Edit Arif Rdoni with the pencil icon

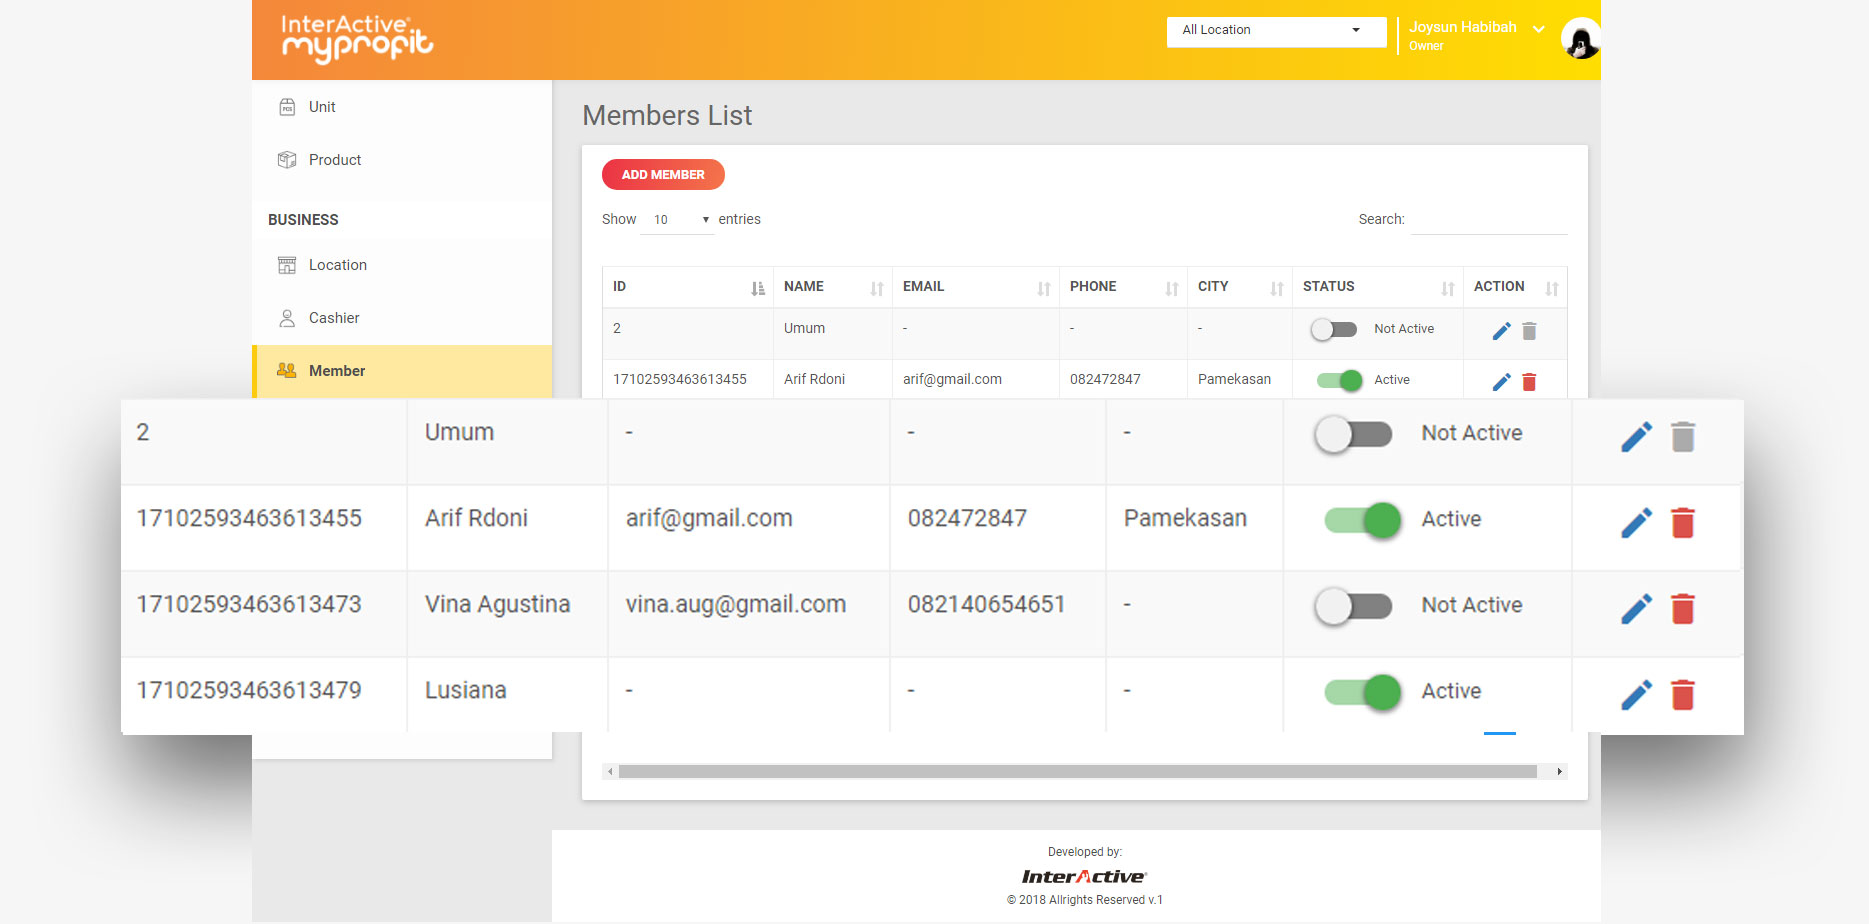[1636, 521]
